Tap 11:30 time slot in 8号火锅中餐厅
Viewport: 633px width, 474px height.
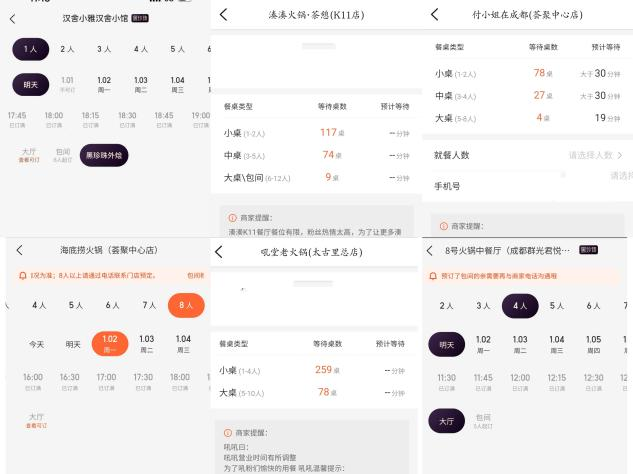[x=446, y=382]
